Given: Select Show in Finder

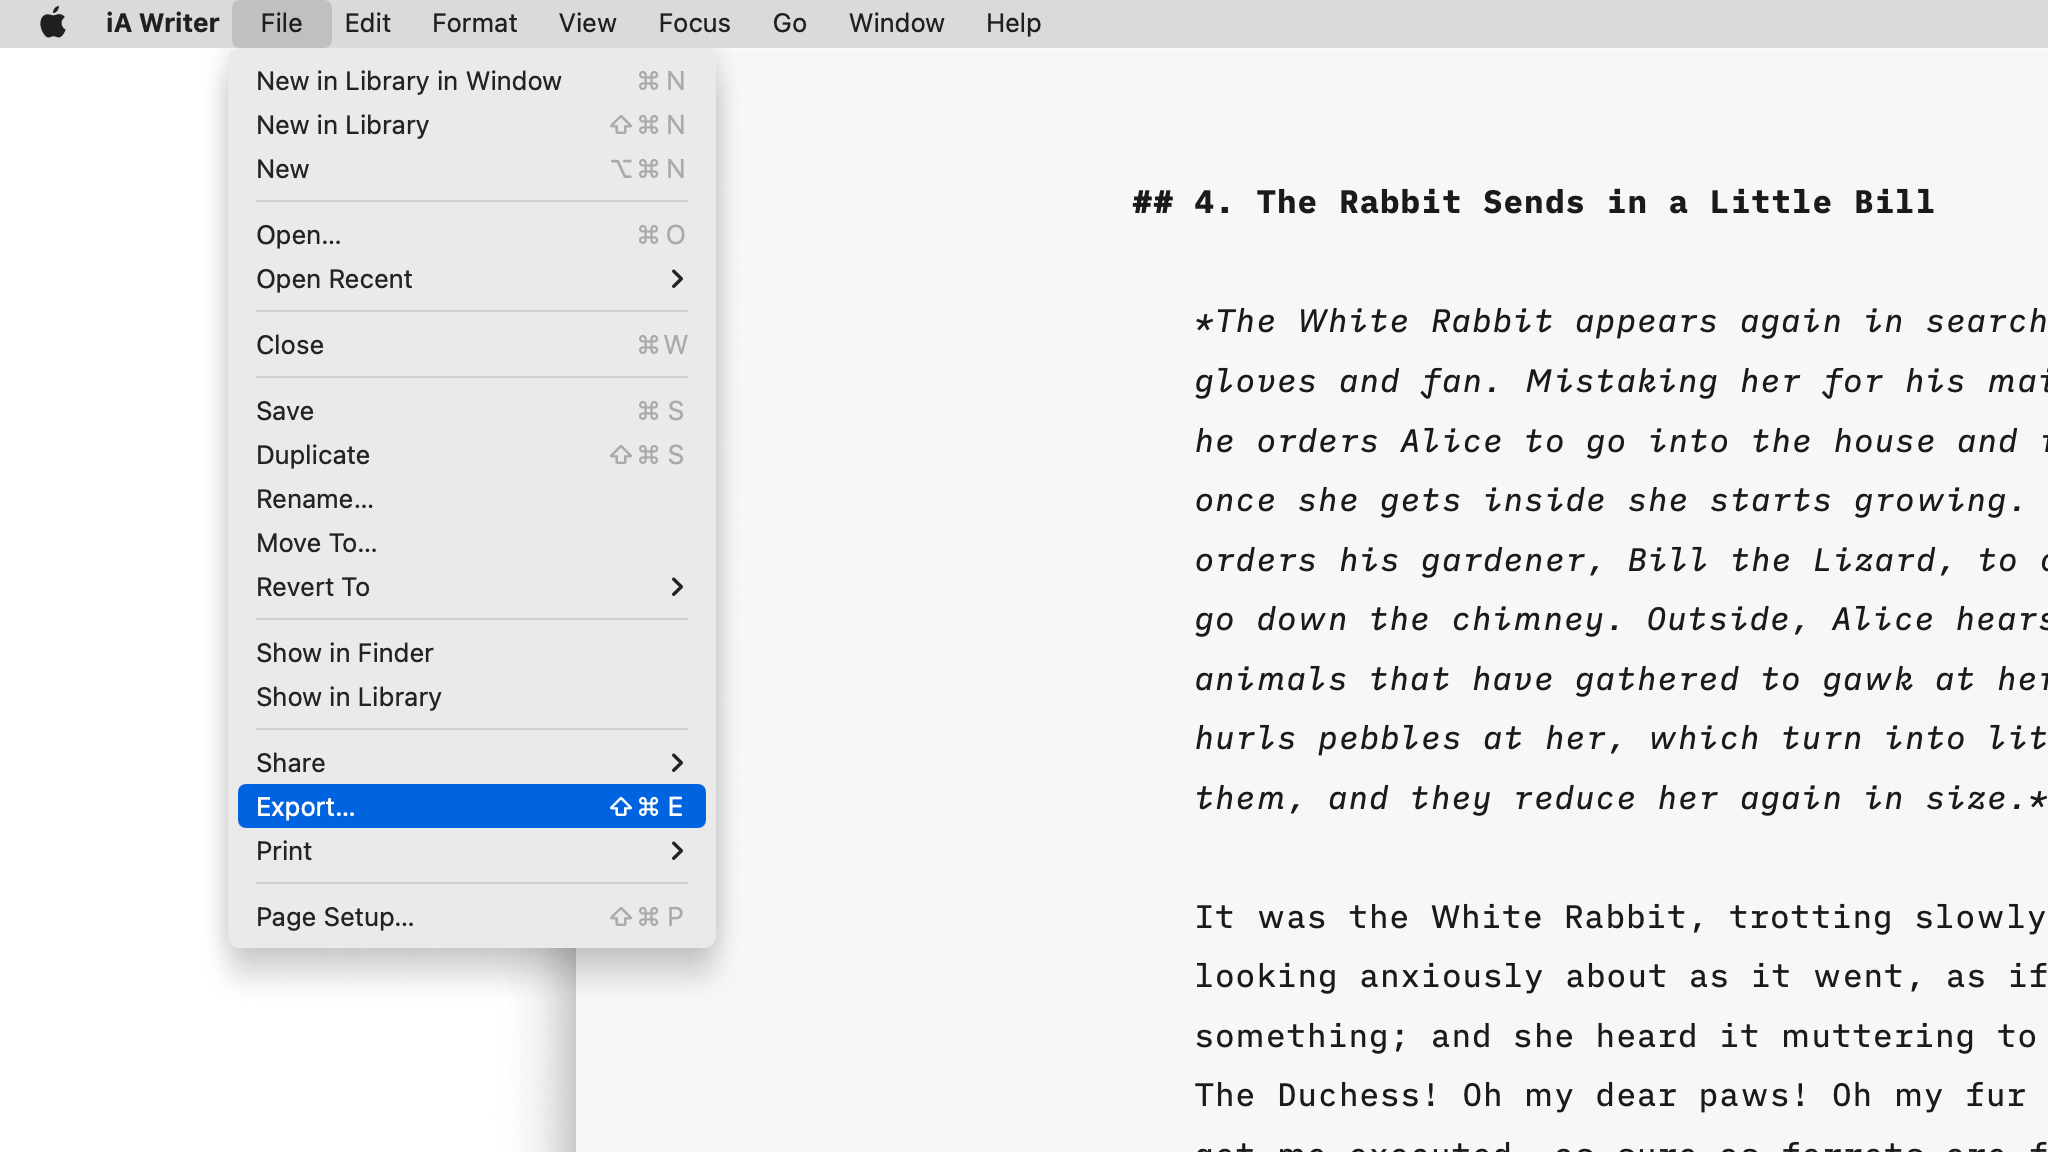Looking at the screenshot, I should click(x=344, y=653).
